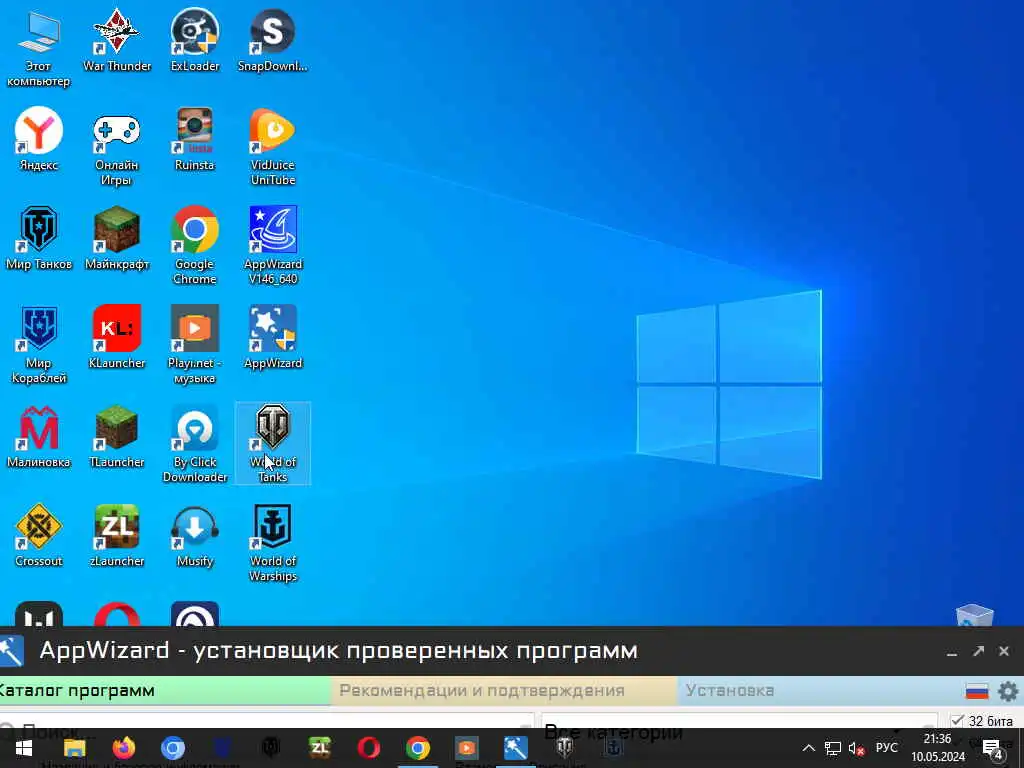1024x768 pixels.
Task: Select the VidJuice UniTube shortcut
Action: pyautogui.click(x=272, y=146)
